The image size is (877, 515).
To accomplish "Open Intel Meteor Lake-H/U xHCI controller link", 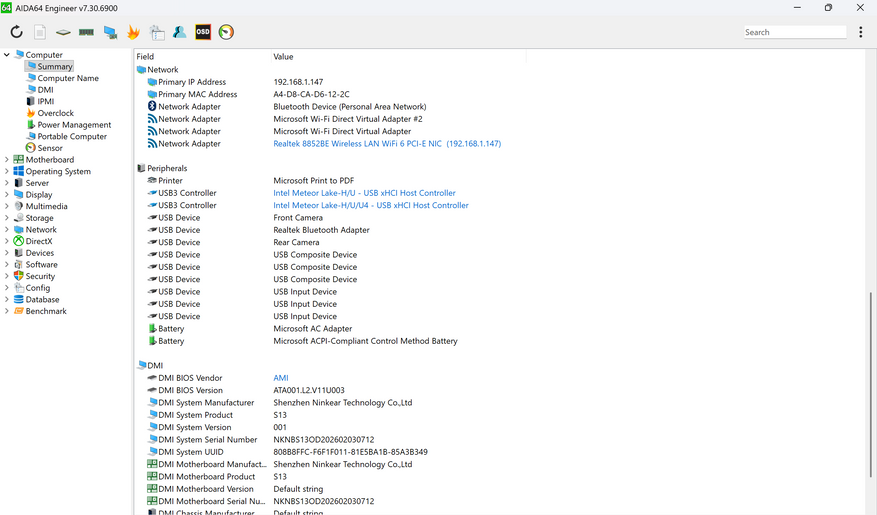I will click(364, 193).
